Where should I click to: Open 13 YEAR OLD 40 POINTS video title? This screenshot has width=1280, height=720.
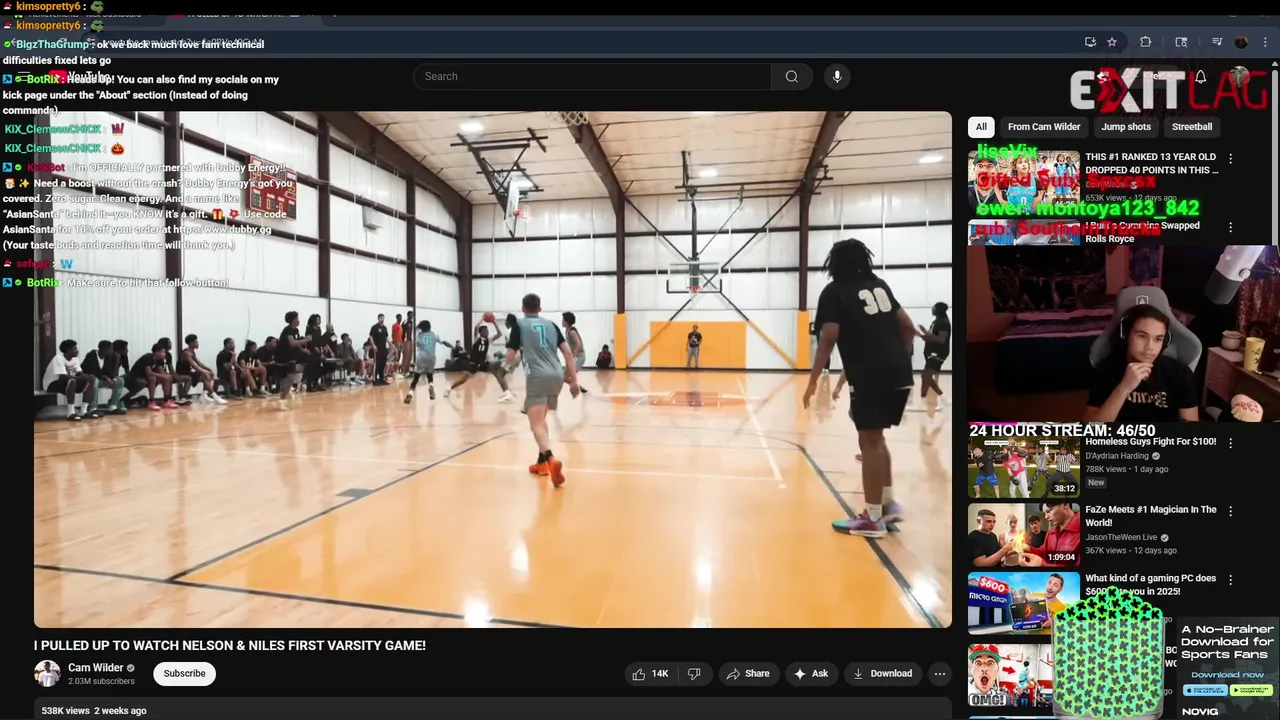(x=1151, y=163)
